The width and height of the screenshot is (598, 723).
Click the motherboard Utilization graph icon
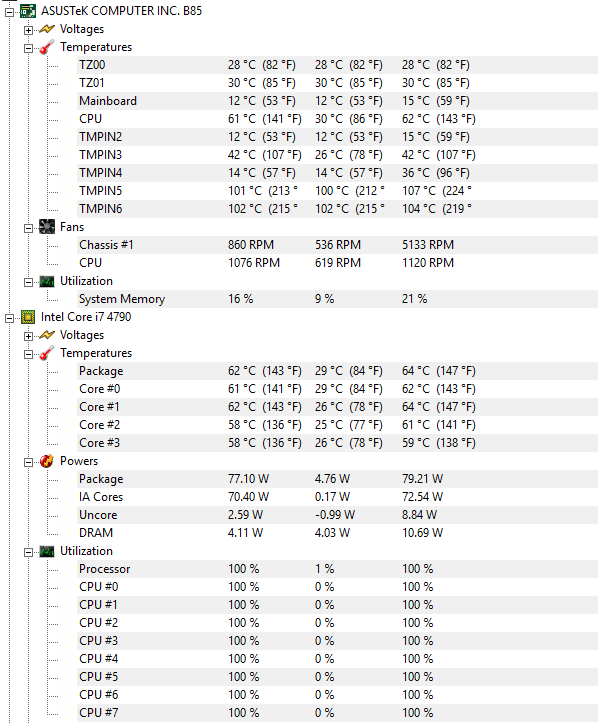[x=47, y=281]
